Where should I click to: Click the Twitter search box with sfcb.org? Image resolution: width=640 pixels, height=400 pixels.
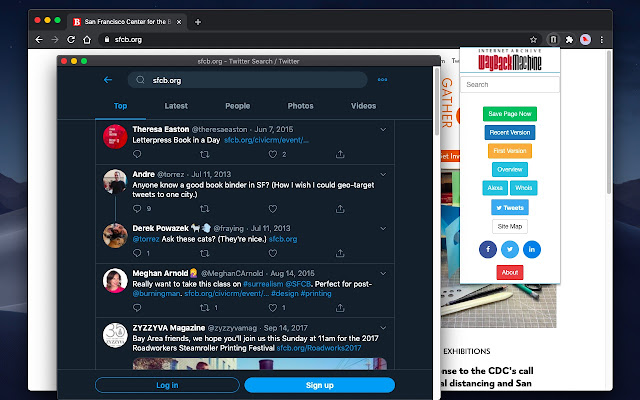pyautogui.click(x=247, y=80)
